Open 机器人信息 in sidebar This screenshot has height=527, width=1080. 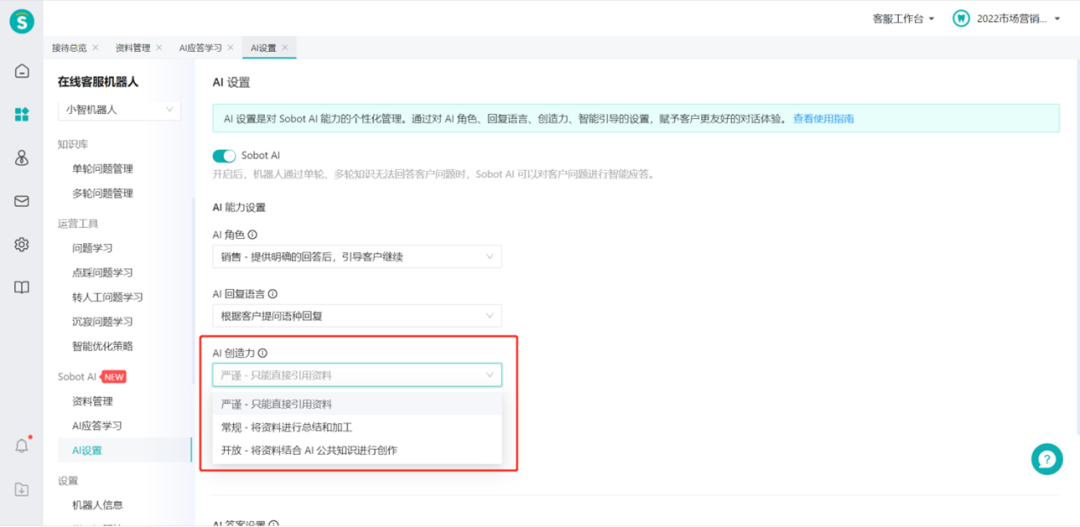coord(98,505)
